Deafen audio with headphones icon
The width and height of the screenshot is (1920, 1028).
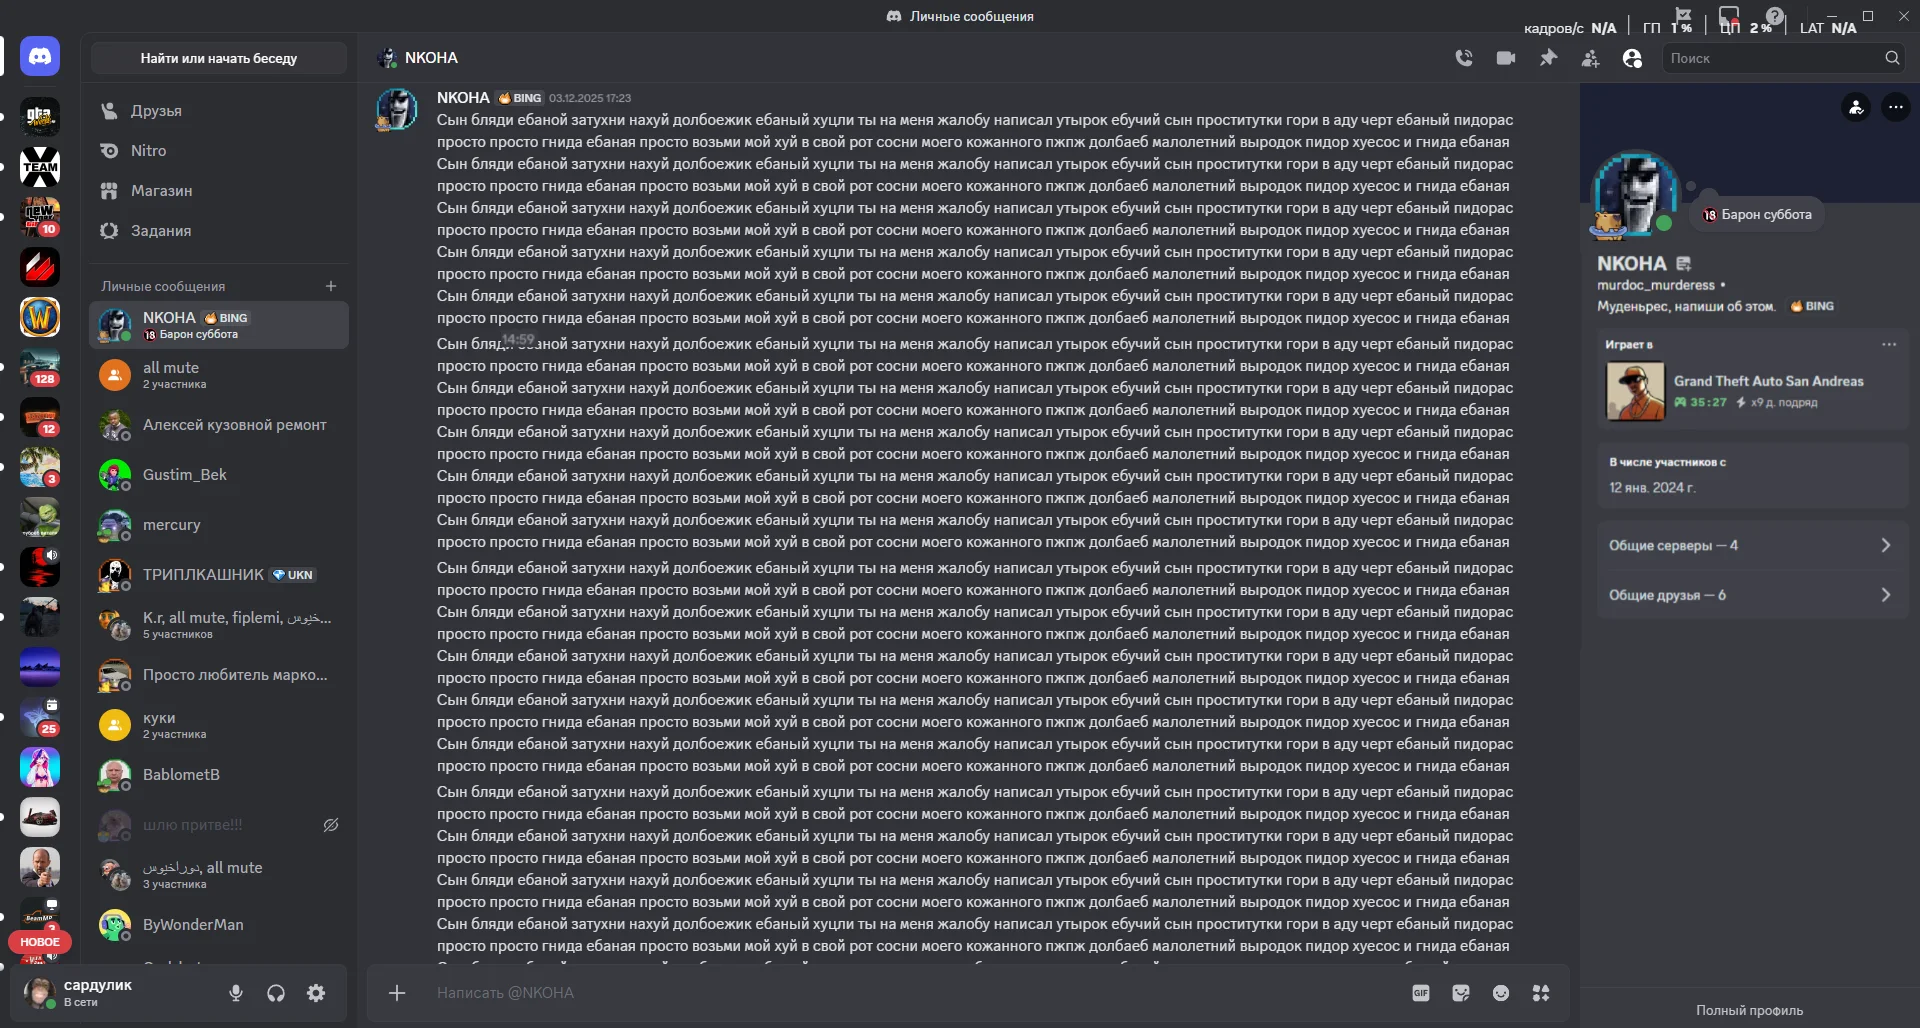[276, 993]
